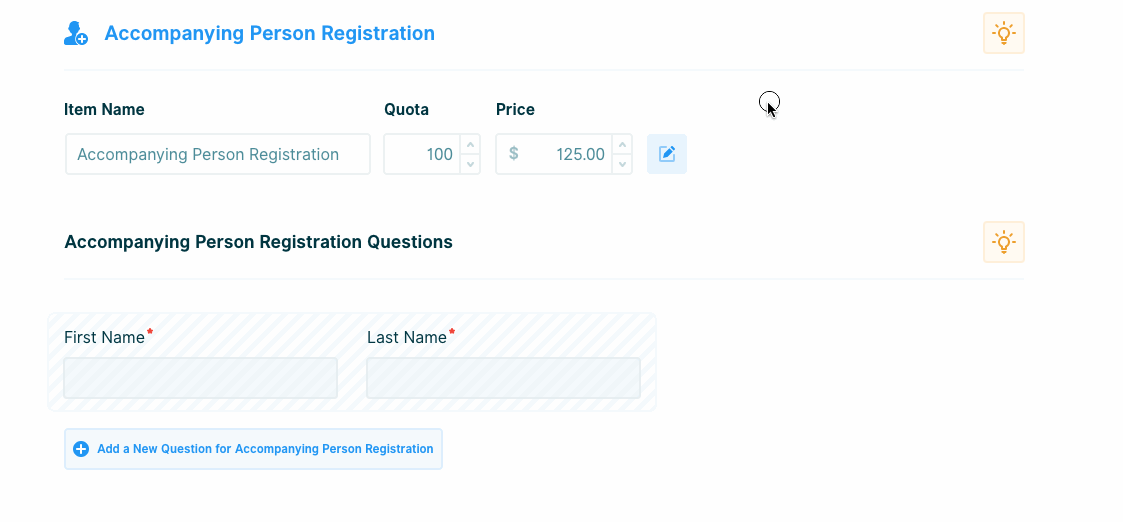The image size is (1123, 522).
Task: Click the First Name label
Action: 104,337
